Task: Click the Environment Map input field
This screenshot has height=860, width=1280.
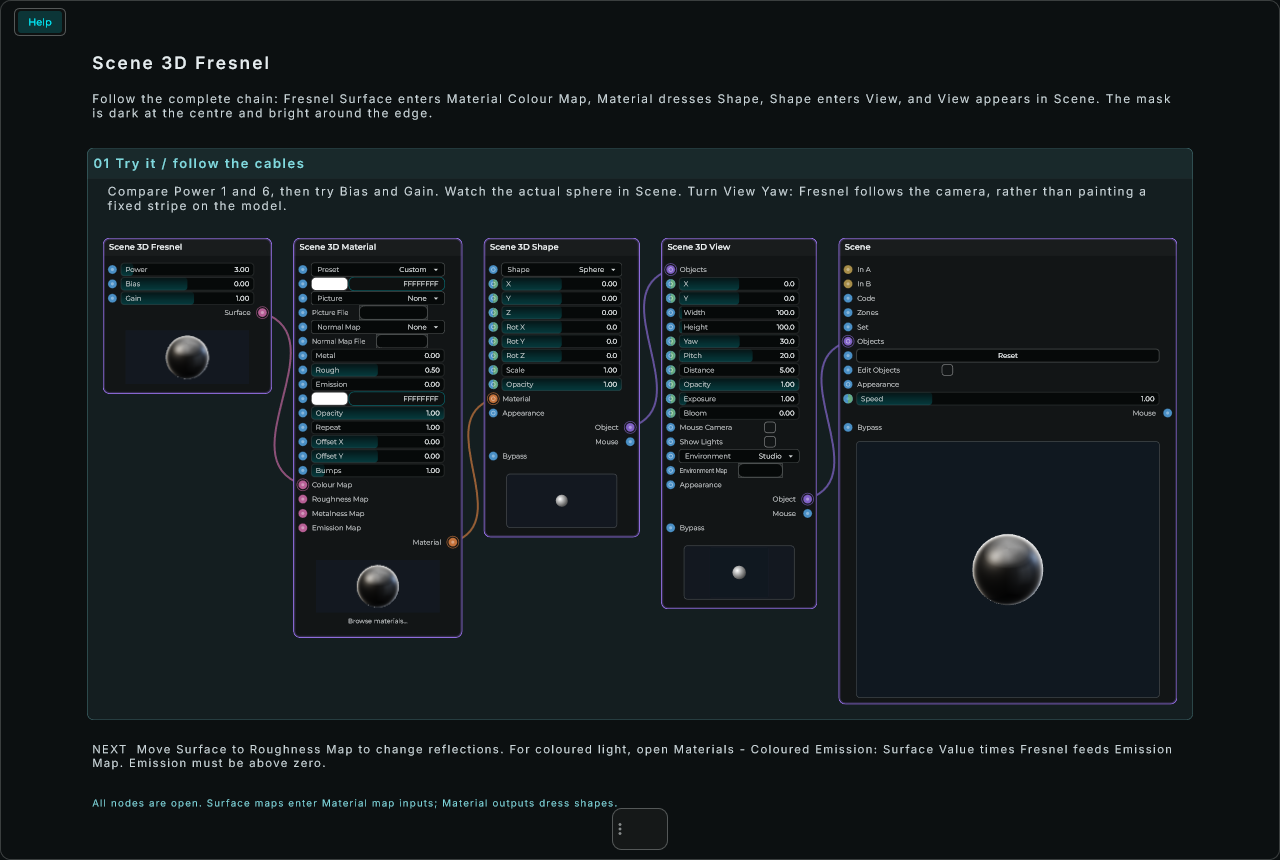Action: pos(760,470)
